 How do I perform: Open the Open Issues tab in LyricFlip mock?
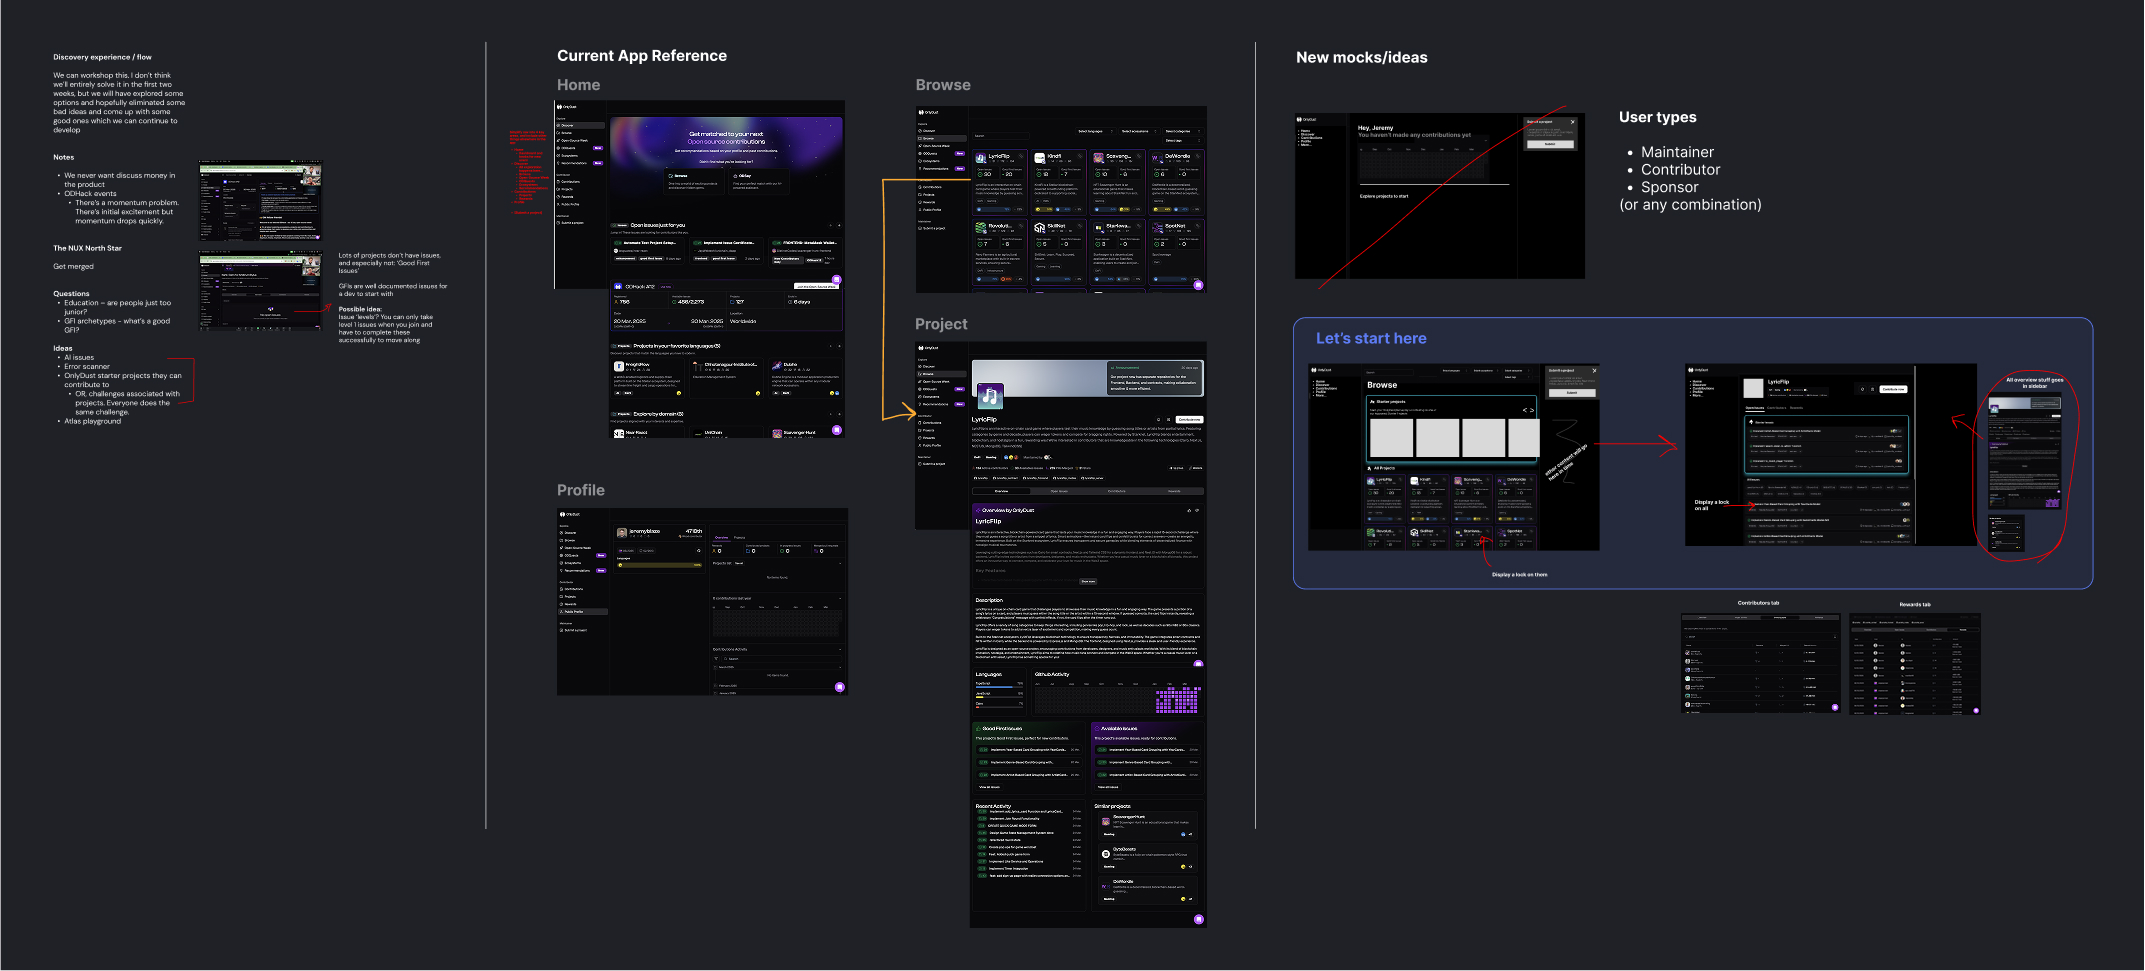(x=1755, y=408)
